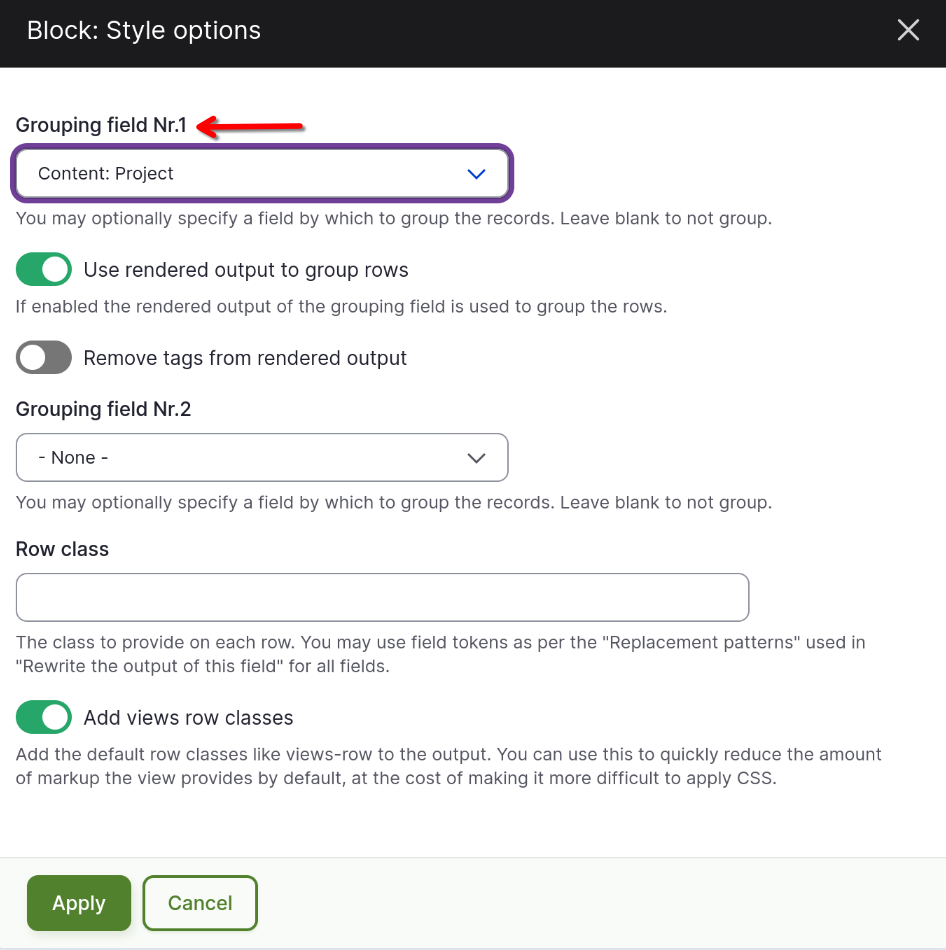Cancel the style options changes
Screen dimensions: 946x950
200,903
